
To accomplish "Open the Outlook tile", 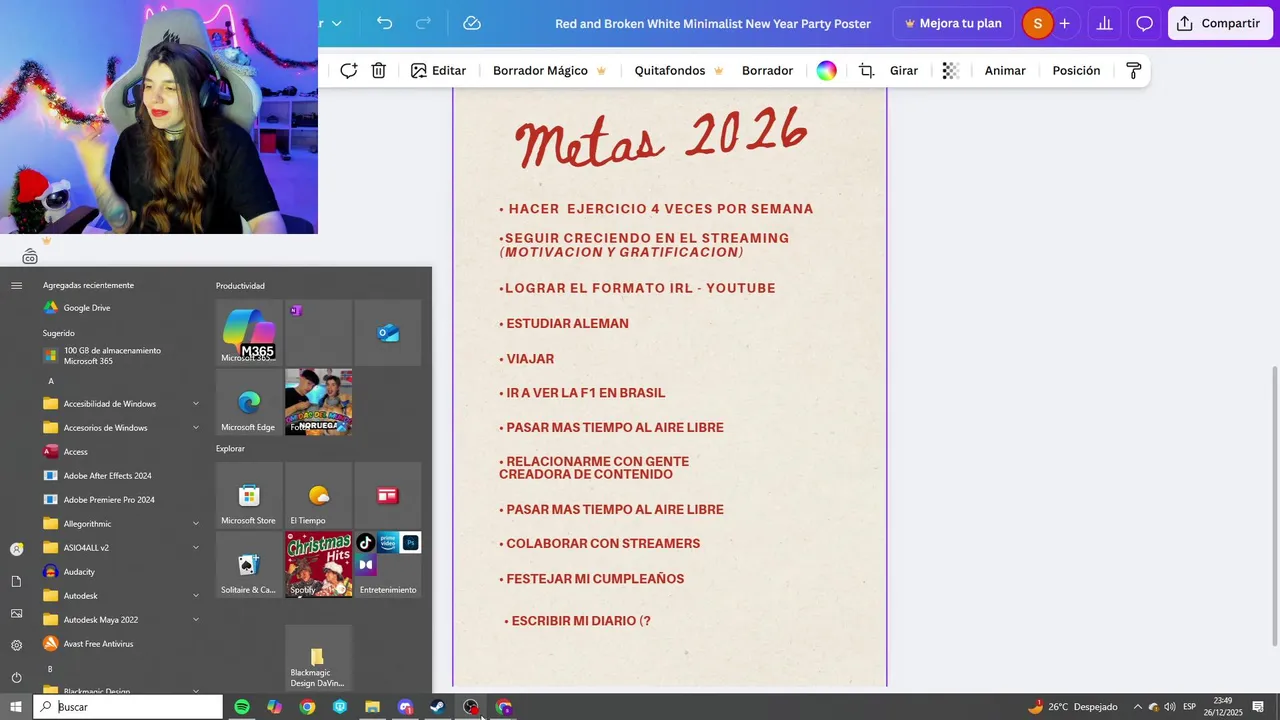I will click(x=388, y=333).
